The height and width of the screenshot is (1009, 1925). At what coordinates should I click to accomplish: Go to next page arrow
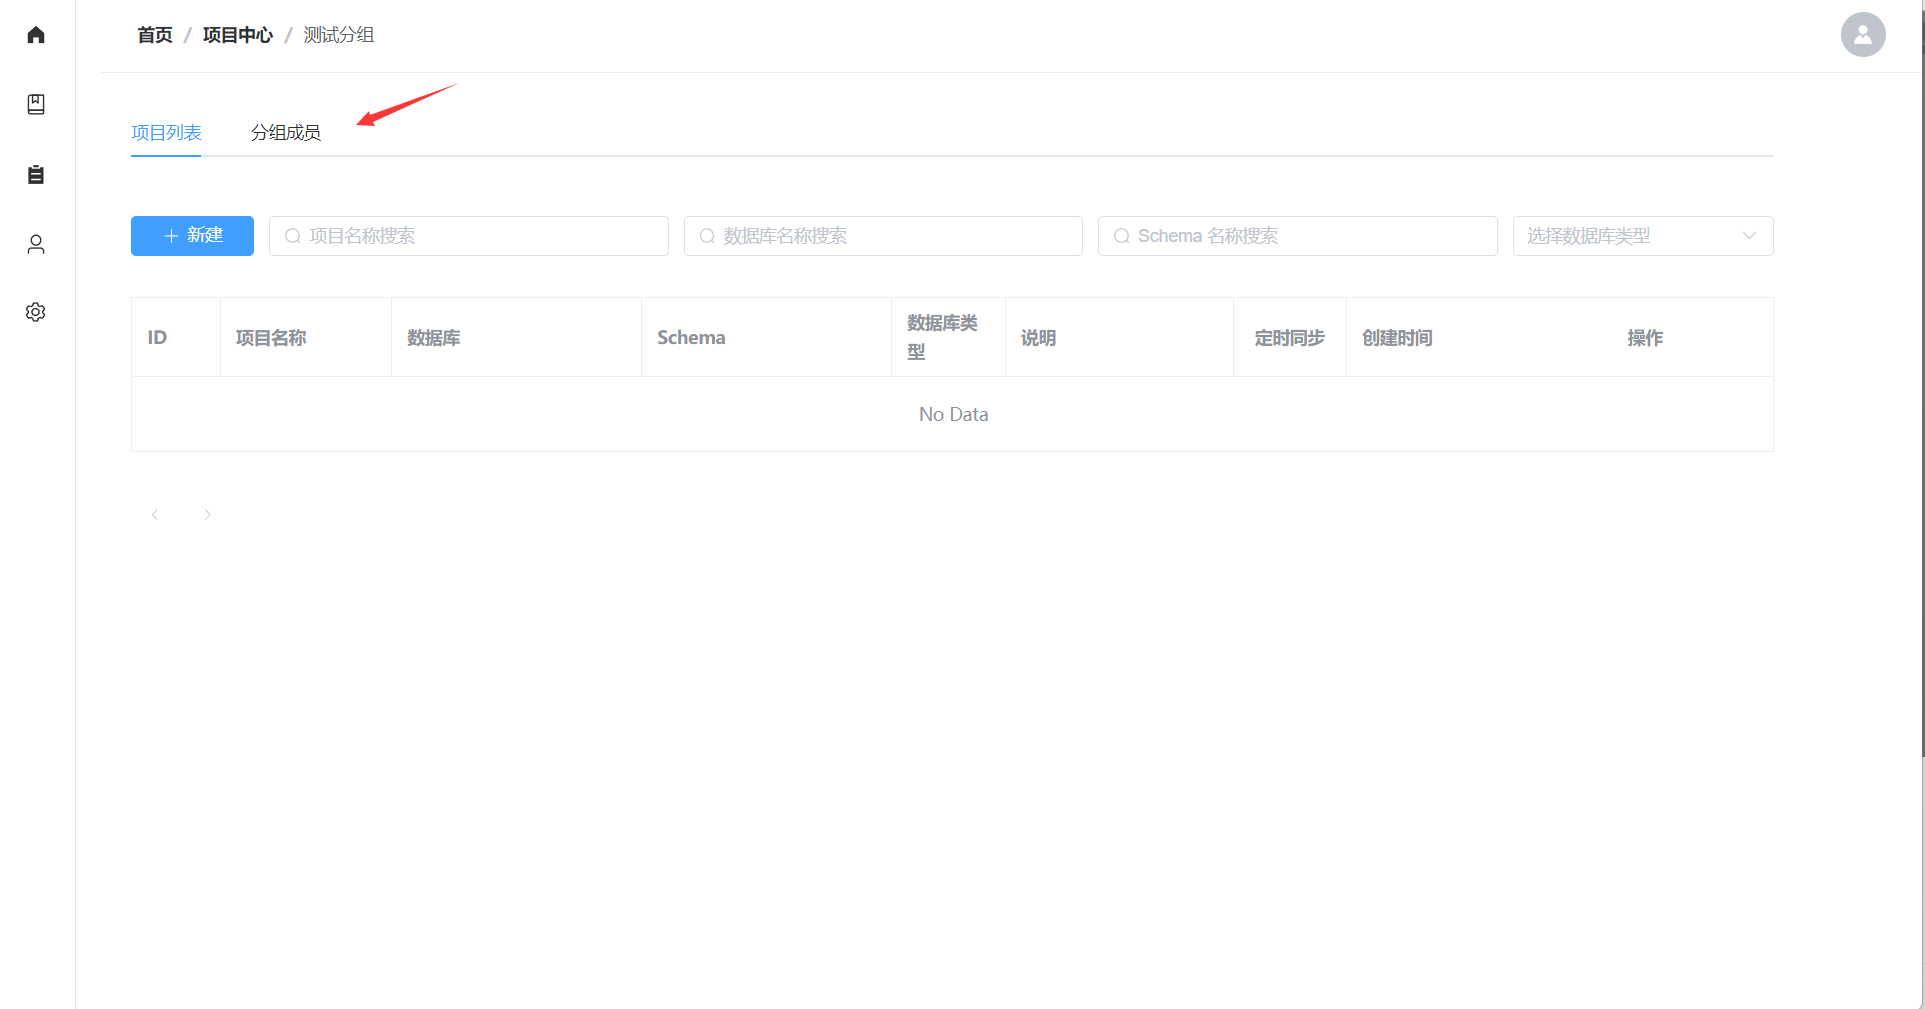(x=207, y=514)
